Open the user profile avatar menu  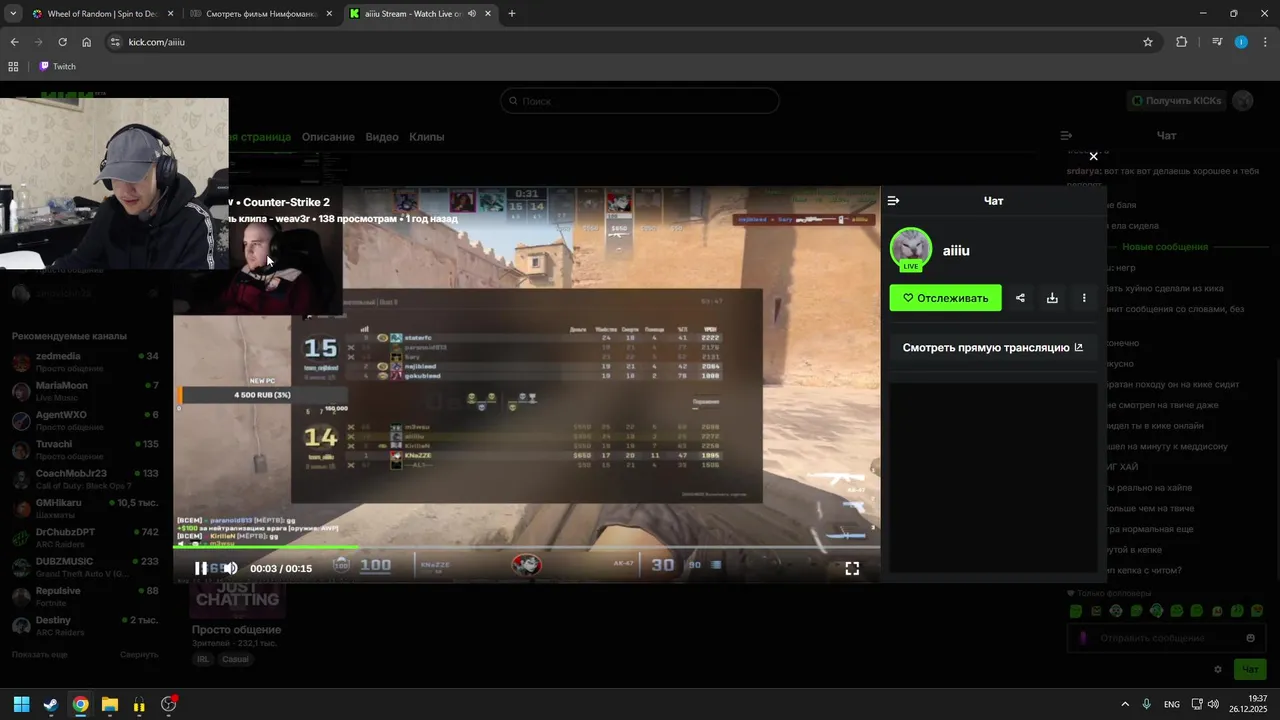point(1243,101)
